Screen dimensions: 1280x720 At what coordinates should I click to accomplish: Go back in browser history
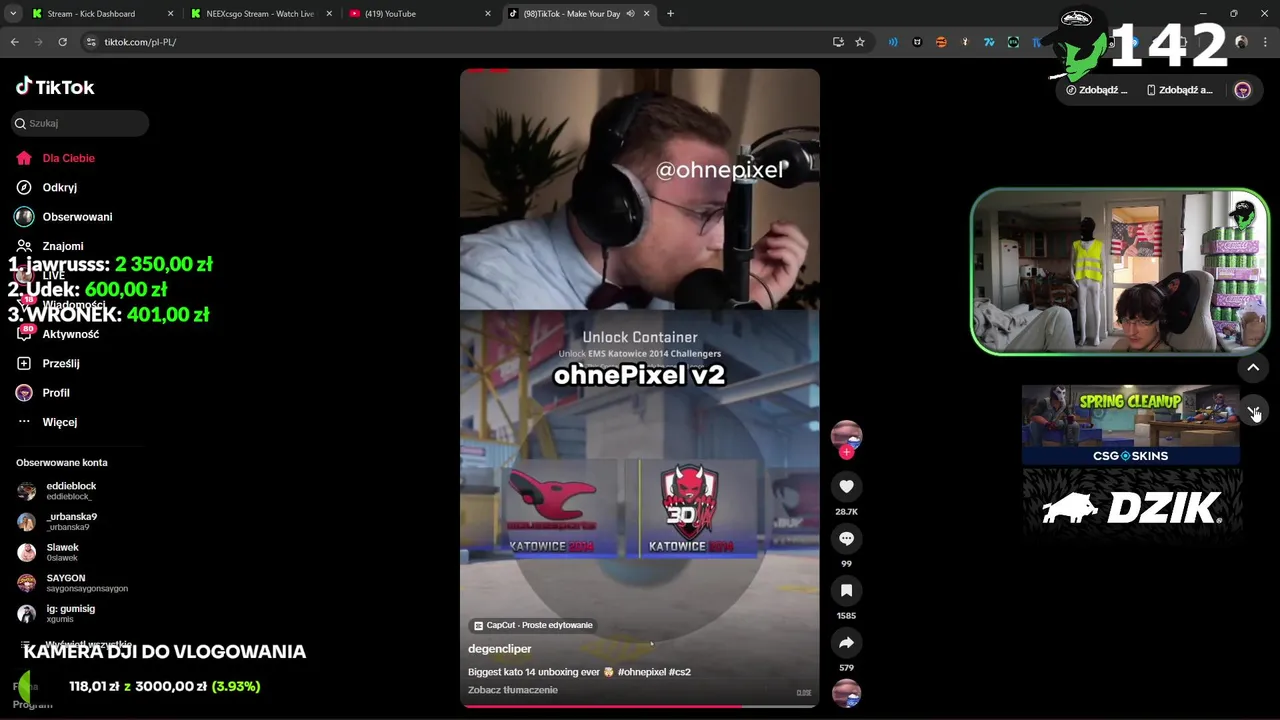click(x=14, y=42)
